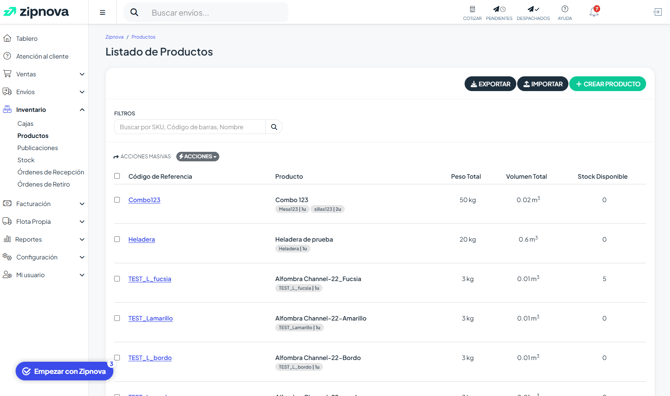Go to Cajas in Inventario
The image size is (670, 396).
25,123
